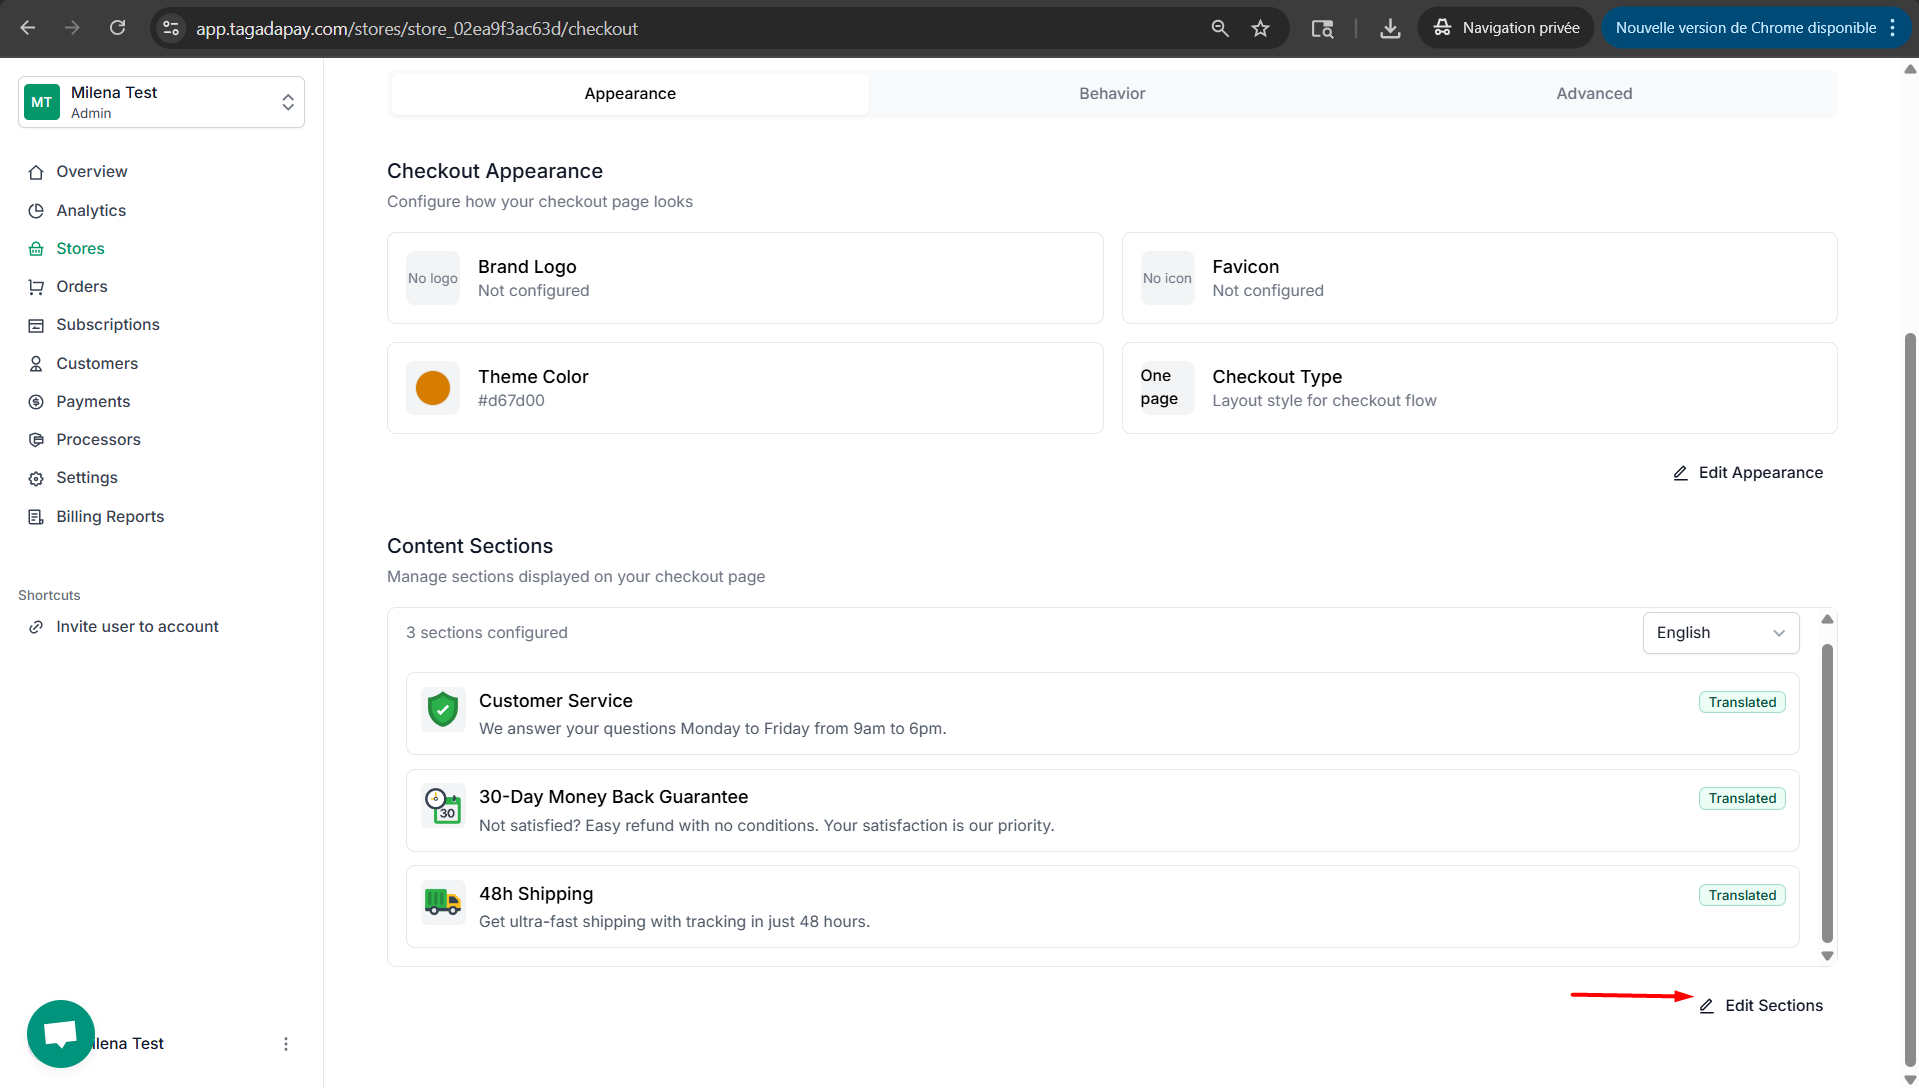Switch to the Advanced tab
Screen dimensions: 1919x1088
click(x=1594, y=94)
